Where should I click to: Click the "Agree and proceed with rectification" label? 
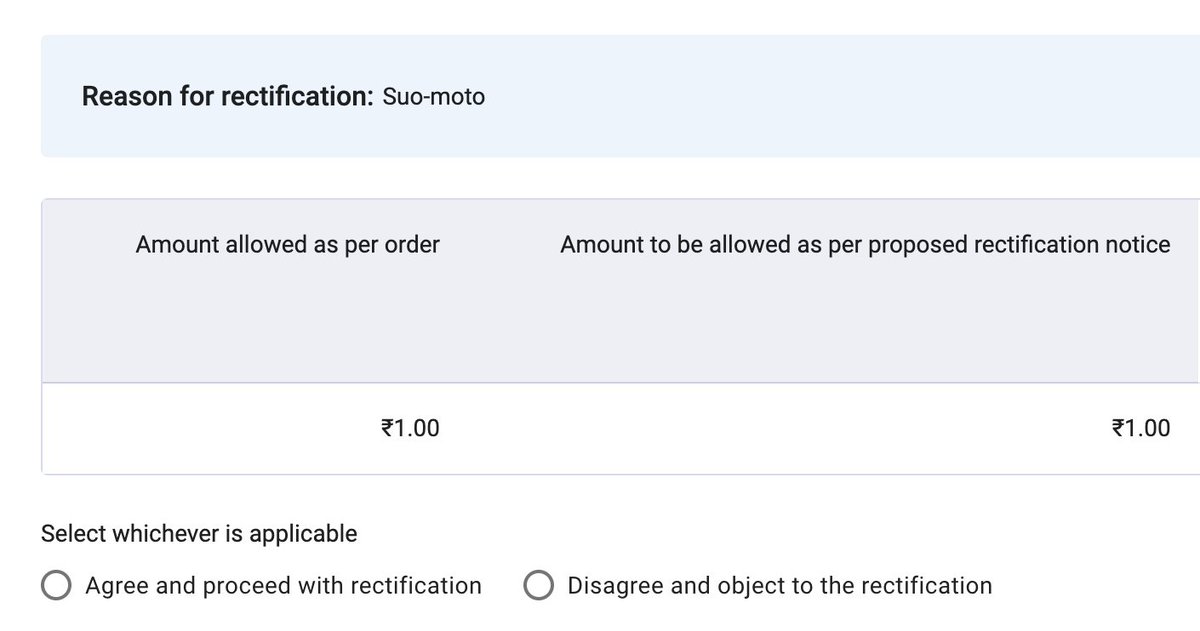coord(283,586)
